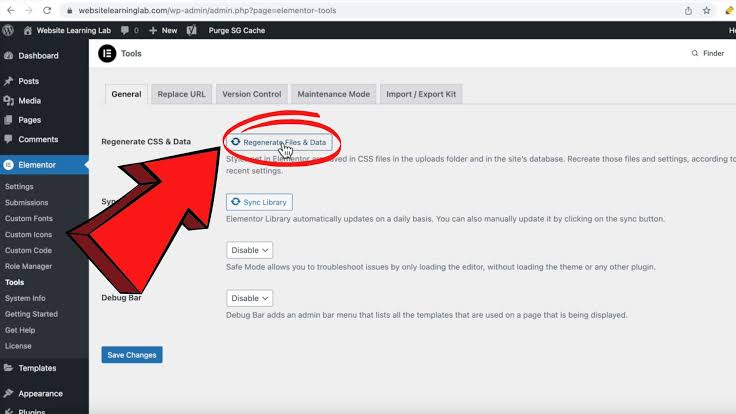736x414 pixels.
Task: Open Submissions submenu item
Action: 26,202
